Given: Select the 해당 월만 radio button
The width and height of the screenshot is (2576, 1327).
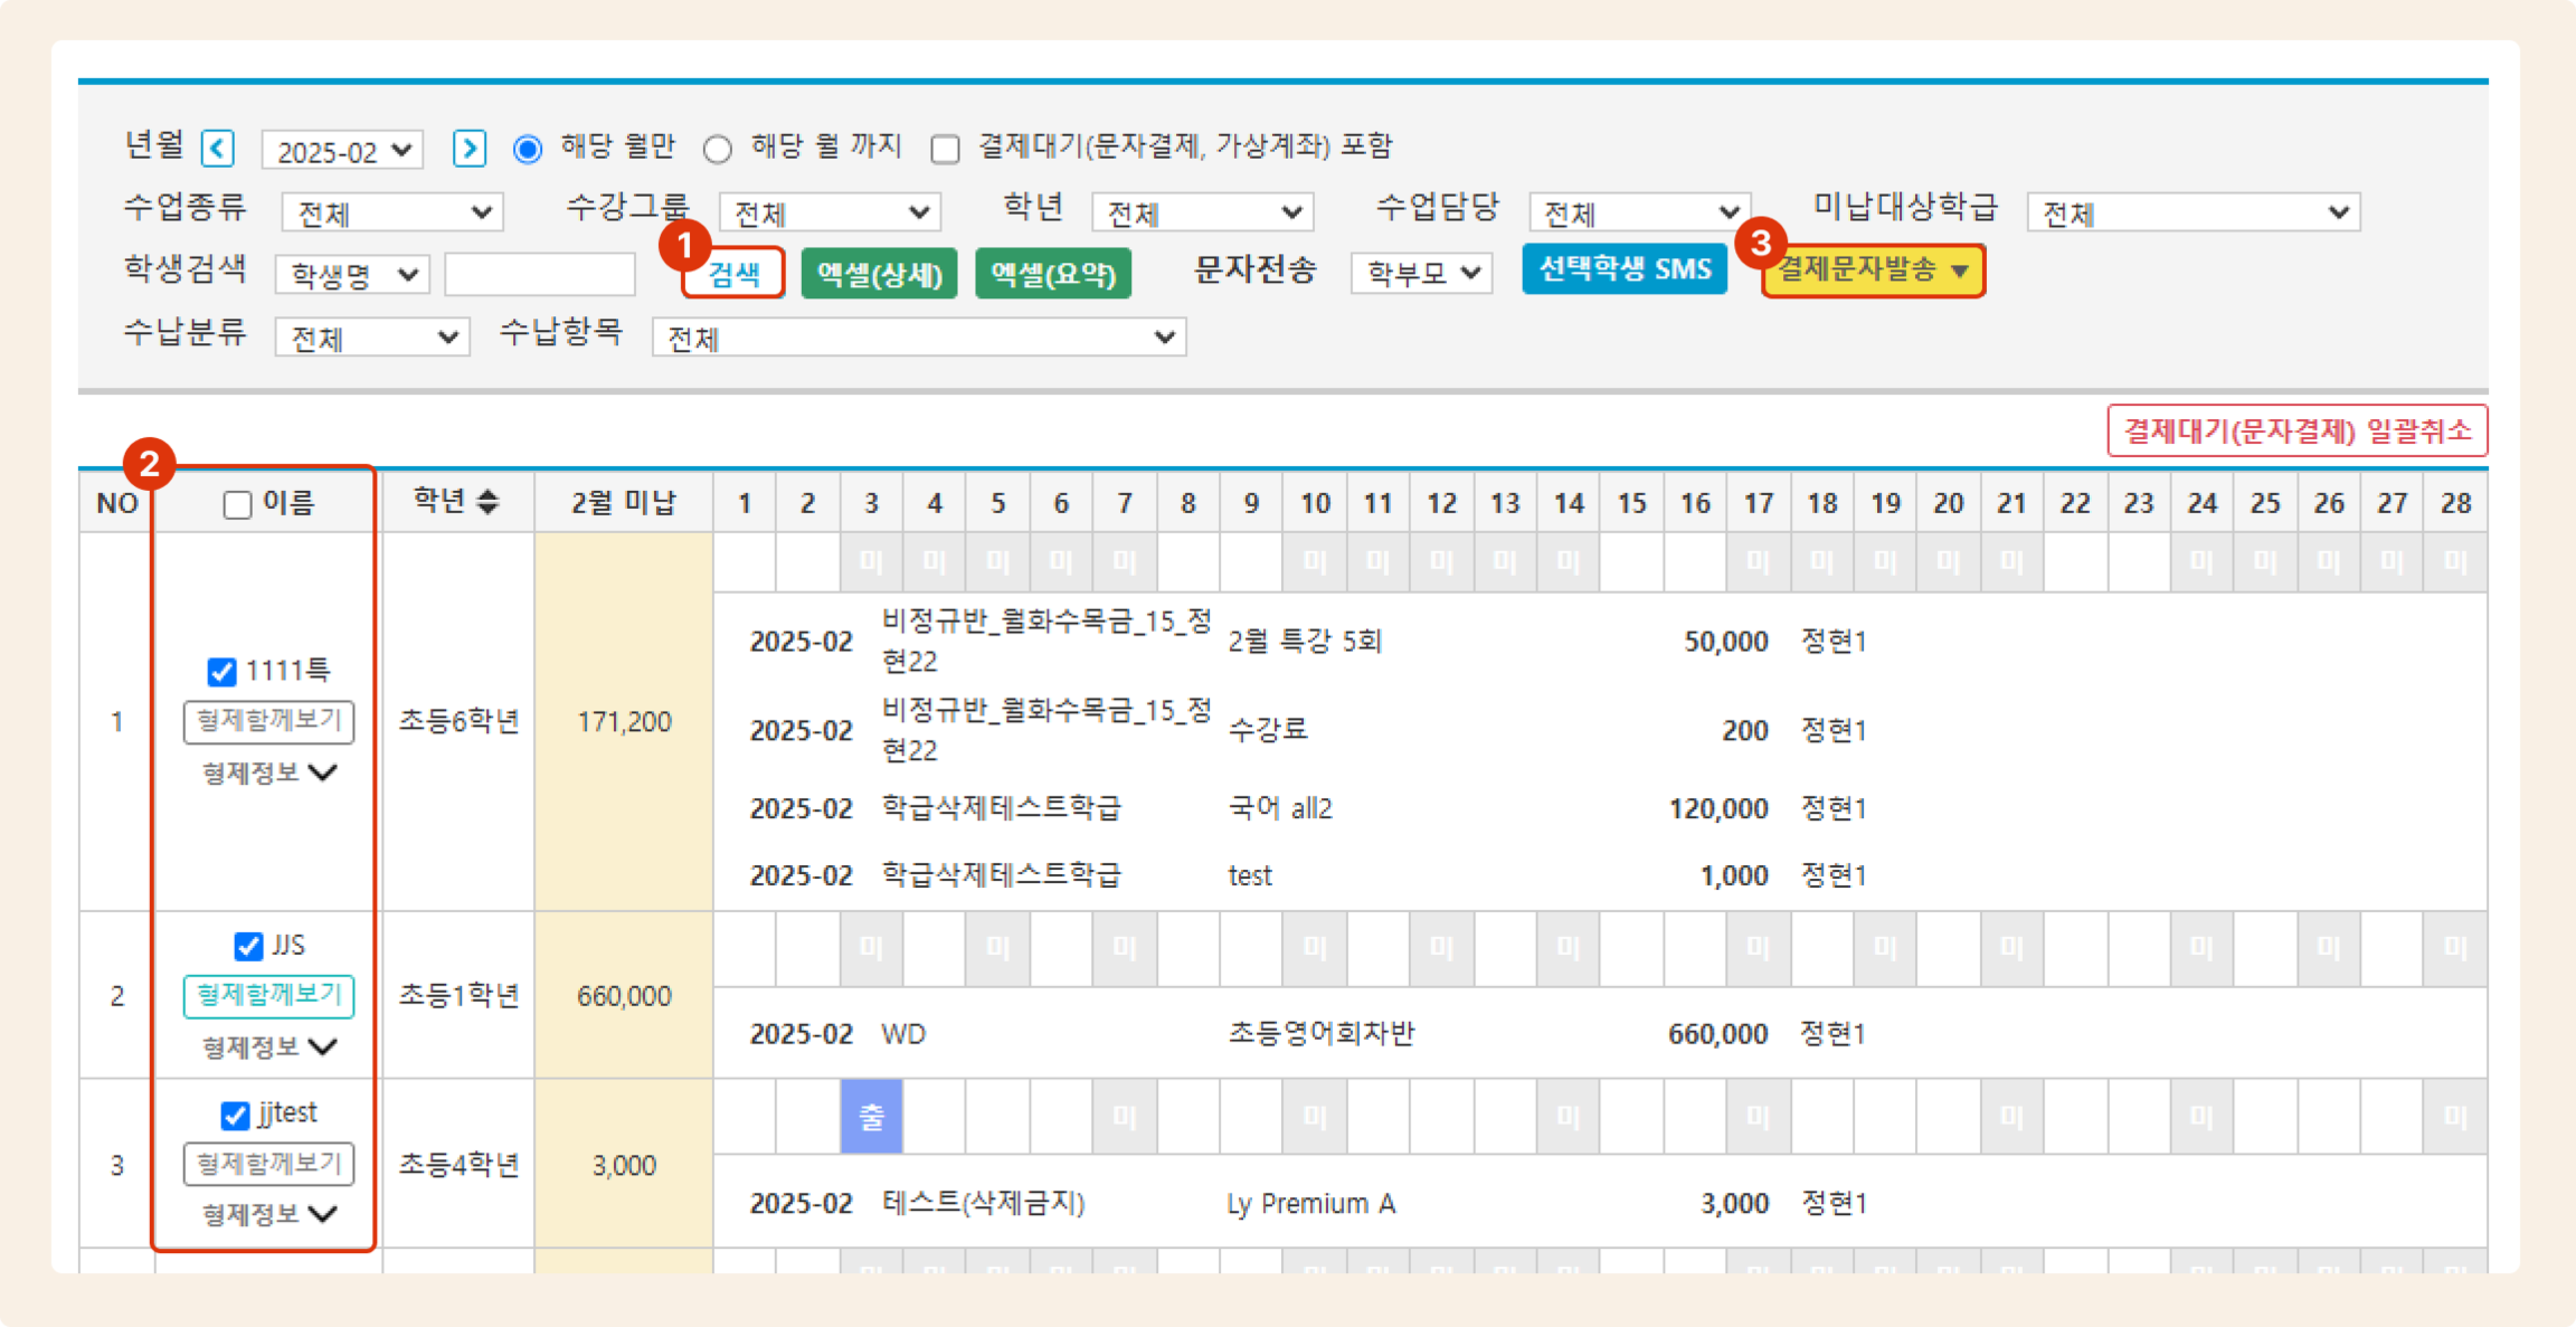Looking at the screenshot, I should pos(527,149).
